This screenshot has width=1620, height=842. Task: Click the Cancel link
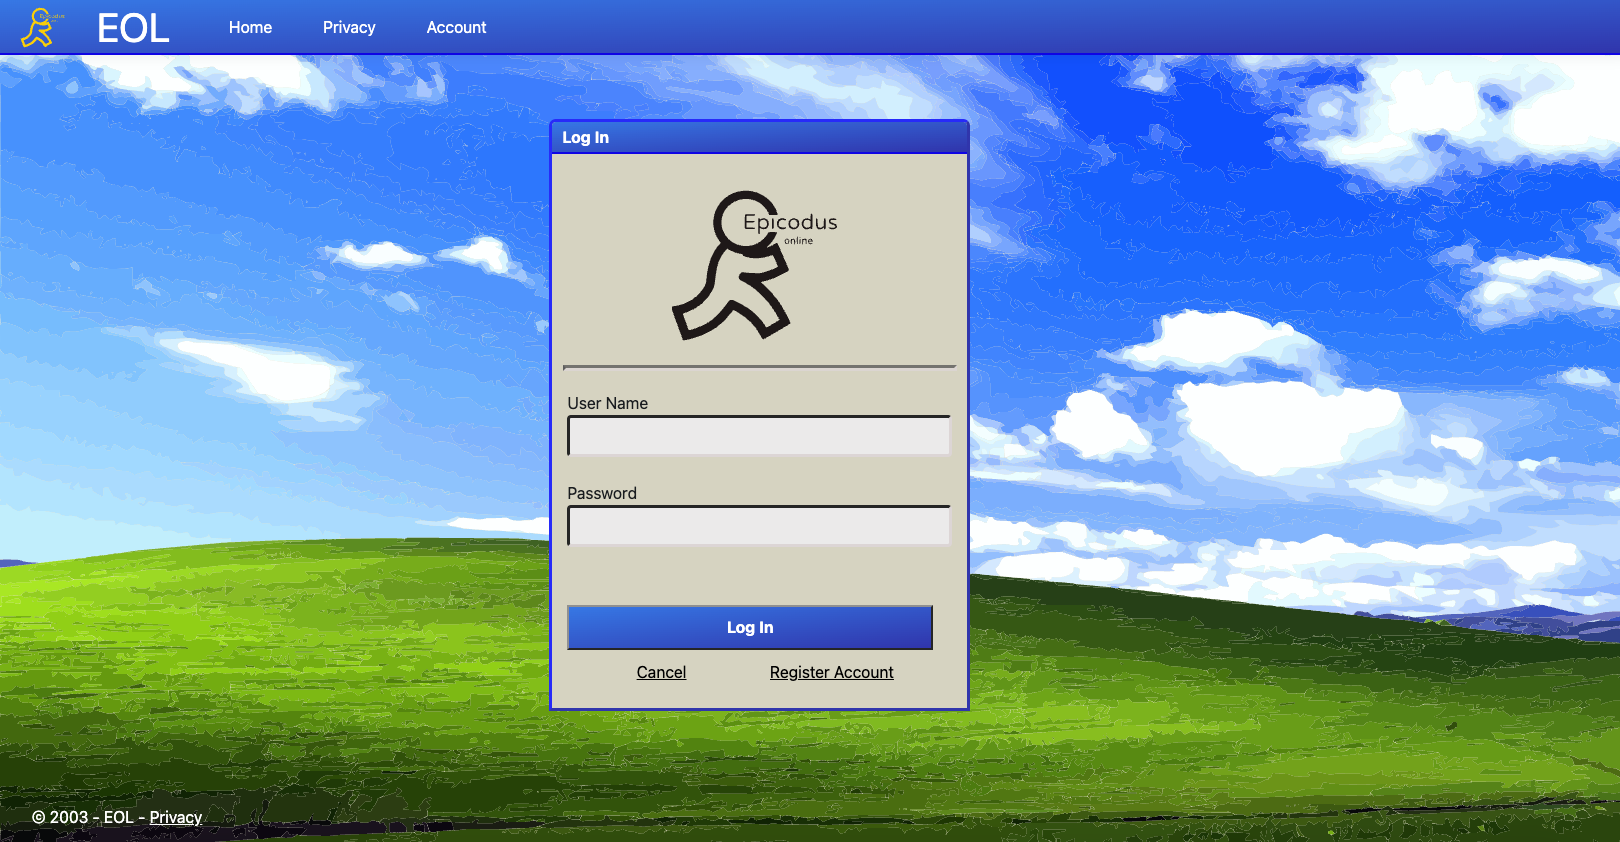click(661, 673)
